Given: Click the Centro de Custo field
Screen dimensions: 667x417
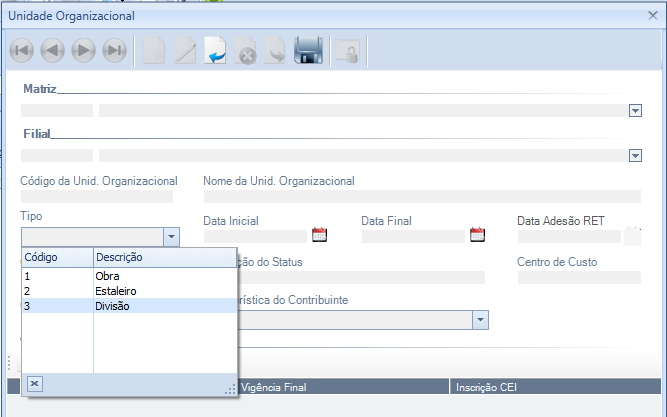Looking at the screenshot, I should pos(579,277).
